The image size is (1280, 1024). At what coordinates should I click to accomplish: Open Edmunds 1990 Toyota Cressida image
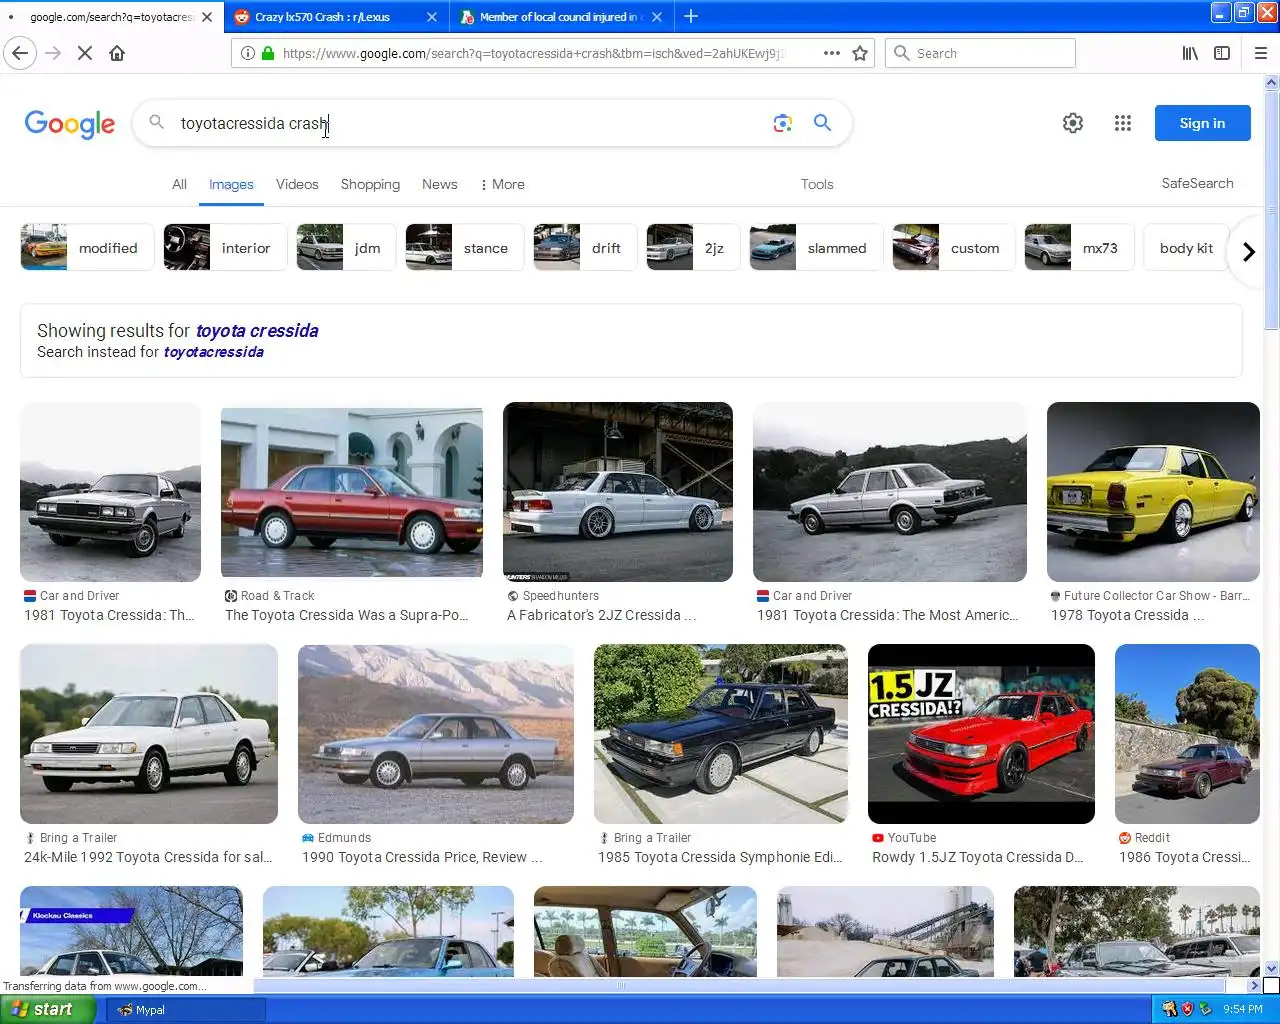coord(436,734)
